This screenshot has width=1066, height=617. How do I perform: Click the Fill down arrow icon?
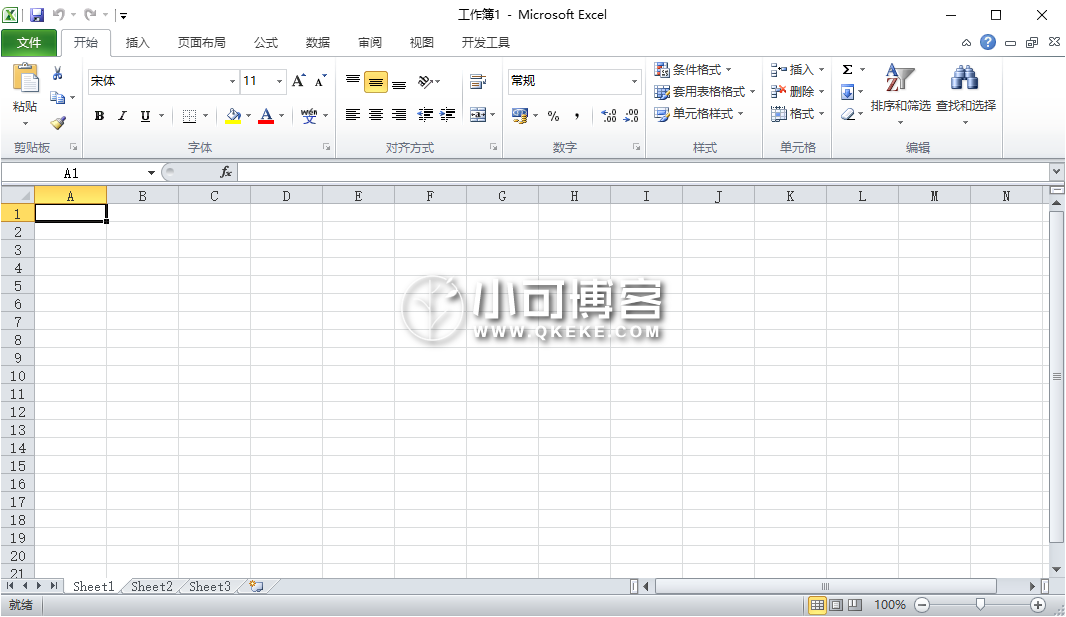[x=848, y=92]
